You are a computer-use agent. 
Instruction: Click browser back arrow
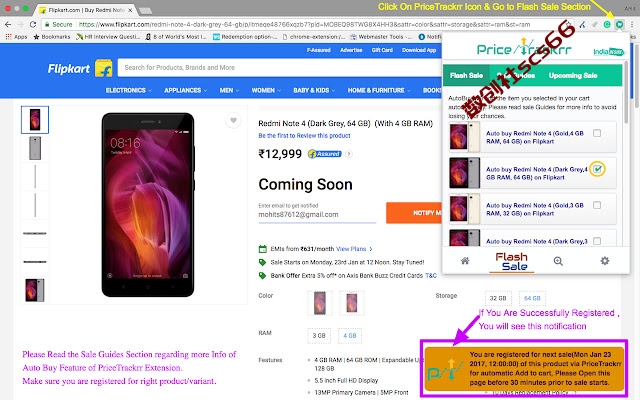[8, 24]
